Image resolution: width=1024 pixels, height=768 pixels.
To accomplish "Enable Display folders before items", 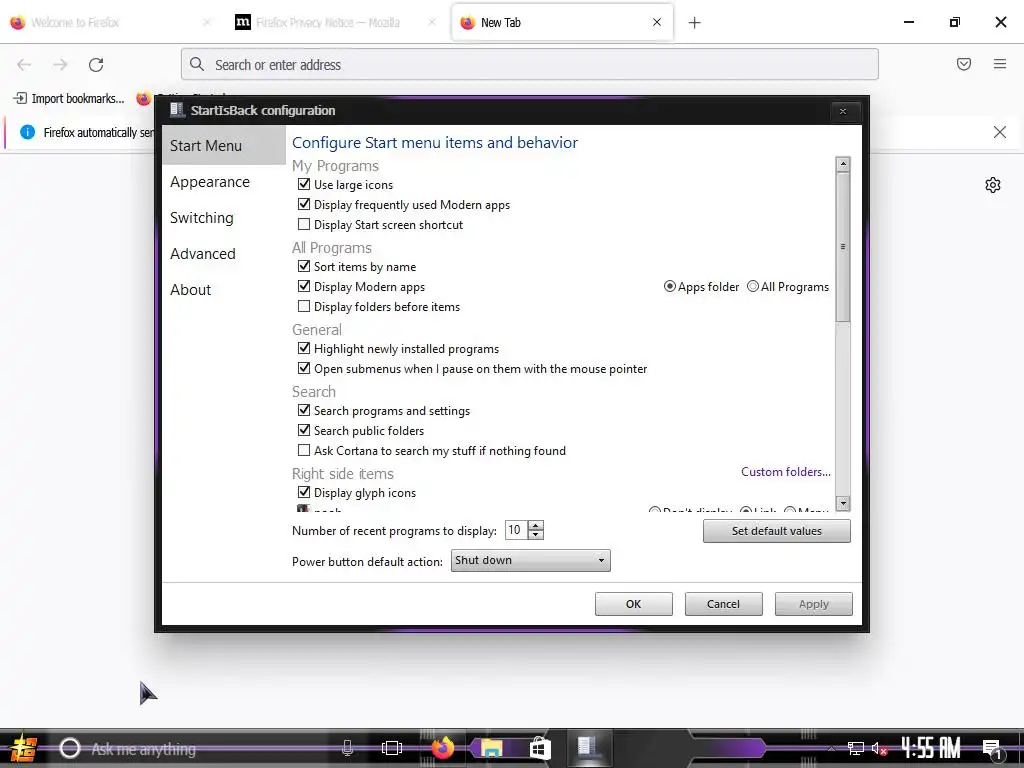I will [304, 306].
